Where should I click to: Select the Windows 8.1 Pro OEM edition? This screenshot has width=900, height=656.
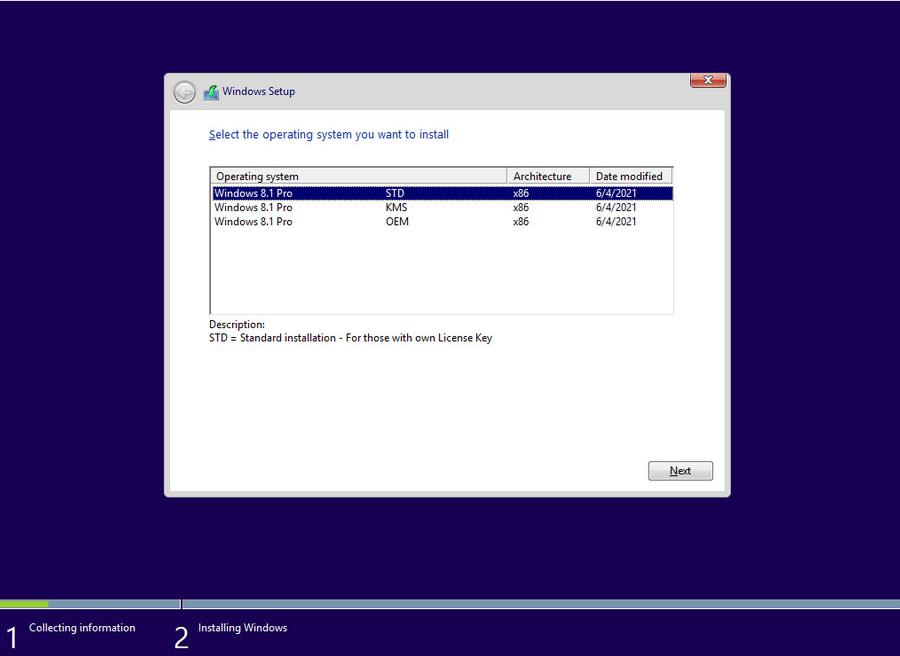(x=300, y=221)
